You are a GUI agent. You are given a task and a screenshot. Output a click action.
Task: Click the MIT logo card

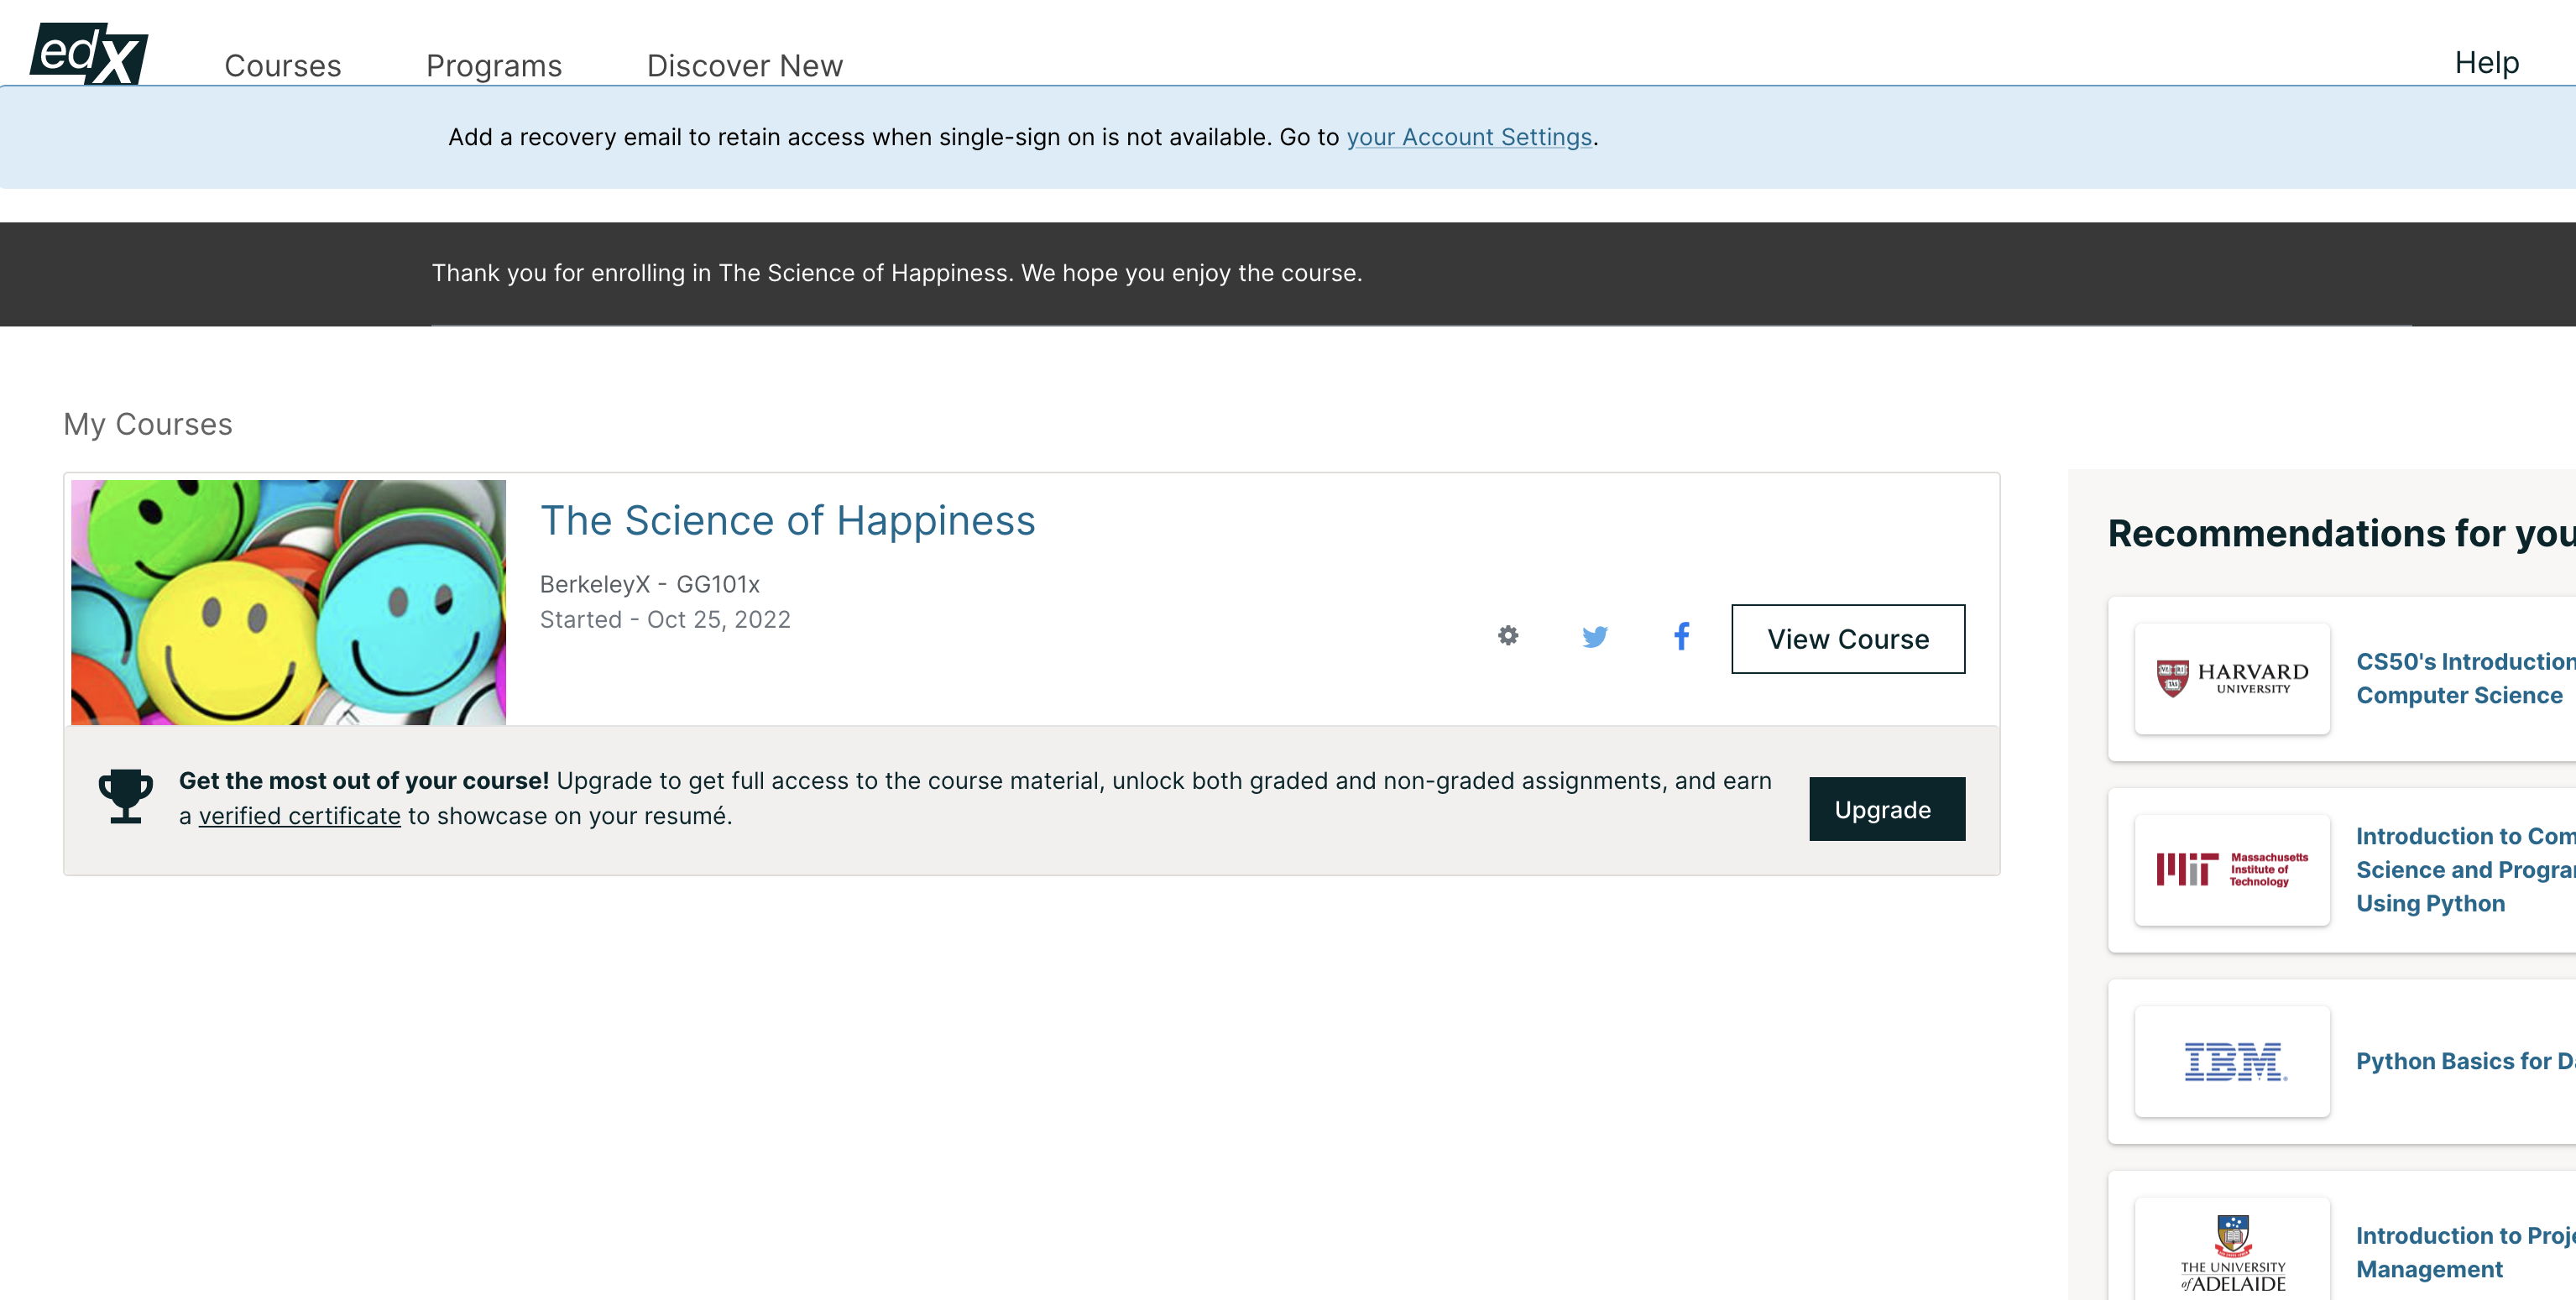coord(2231,870)
